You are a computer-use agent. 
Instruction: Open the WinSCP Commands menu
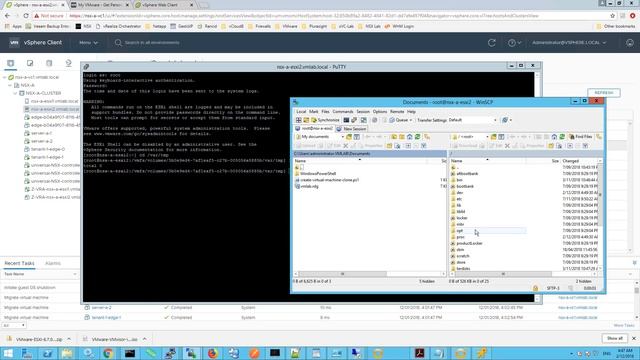pos(343,111)
